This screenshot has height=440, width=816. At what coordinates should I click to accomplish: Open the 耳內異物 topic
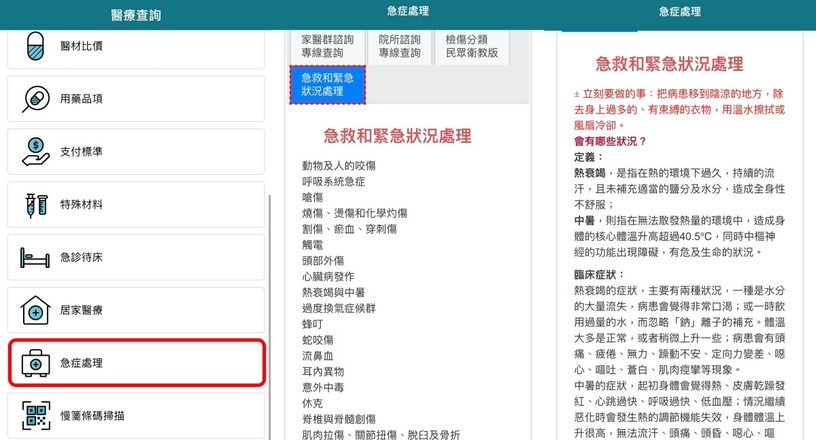tap(323, 372)
